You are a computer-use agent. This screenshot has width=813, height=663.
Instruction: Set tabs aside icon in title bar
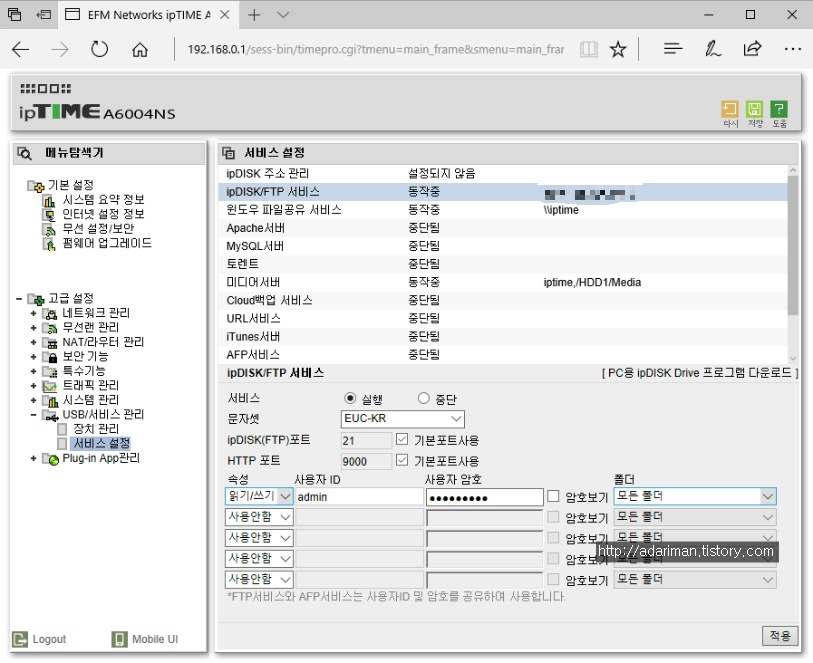tap(44, 15)
